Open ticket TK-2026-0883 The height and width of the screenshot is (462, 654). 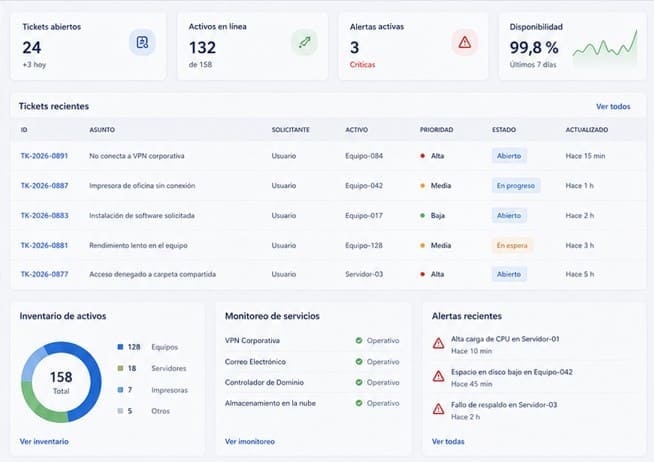click(x=44, y=216)
